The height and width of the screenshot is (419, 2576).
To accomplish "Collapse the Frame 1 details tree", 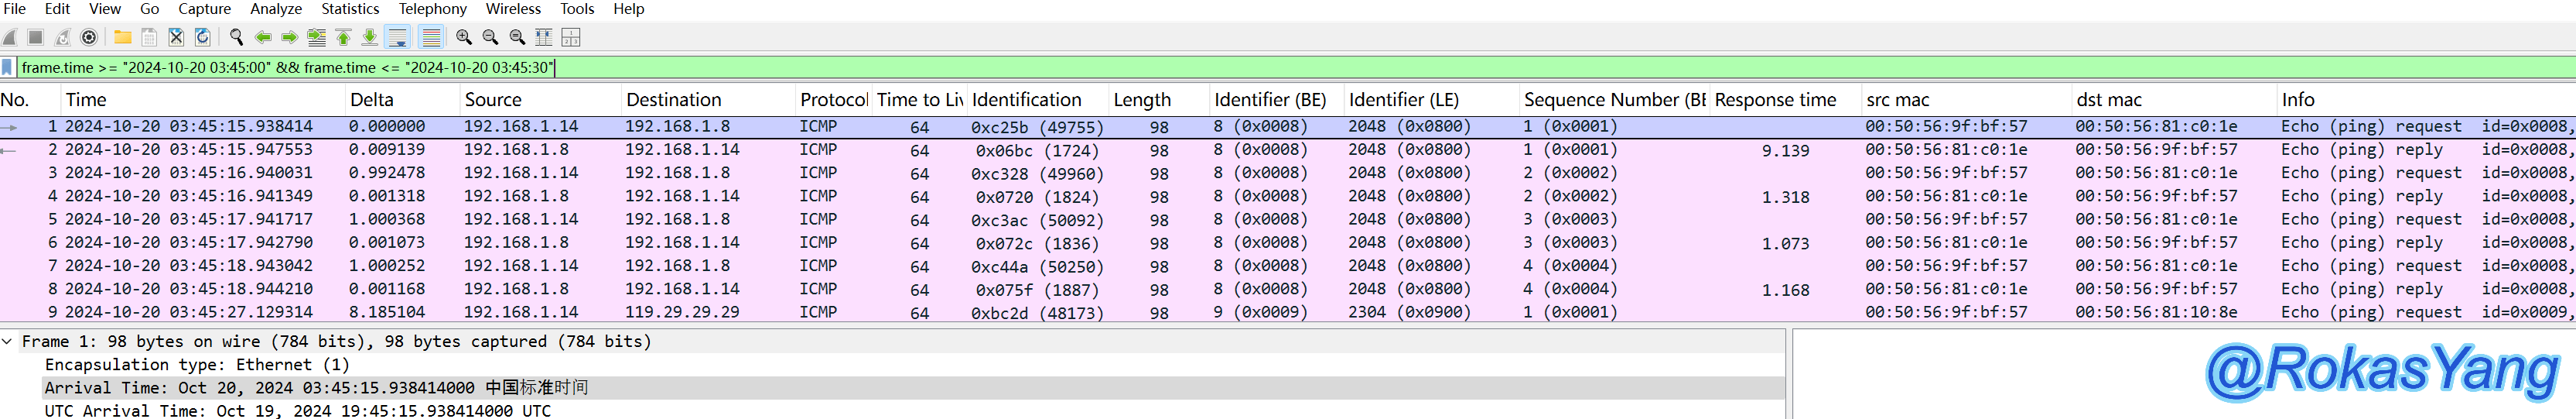I will coord(8,342).
